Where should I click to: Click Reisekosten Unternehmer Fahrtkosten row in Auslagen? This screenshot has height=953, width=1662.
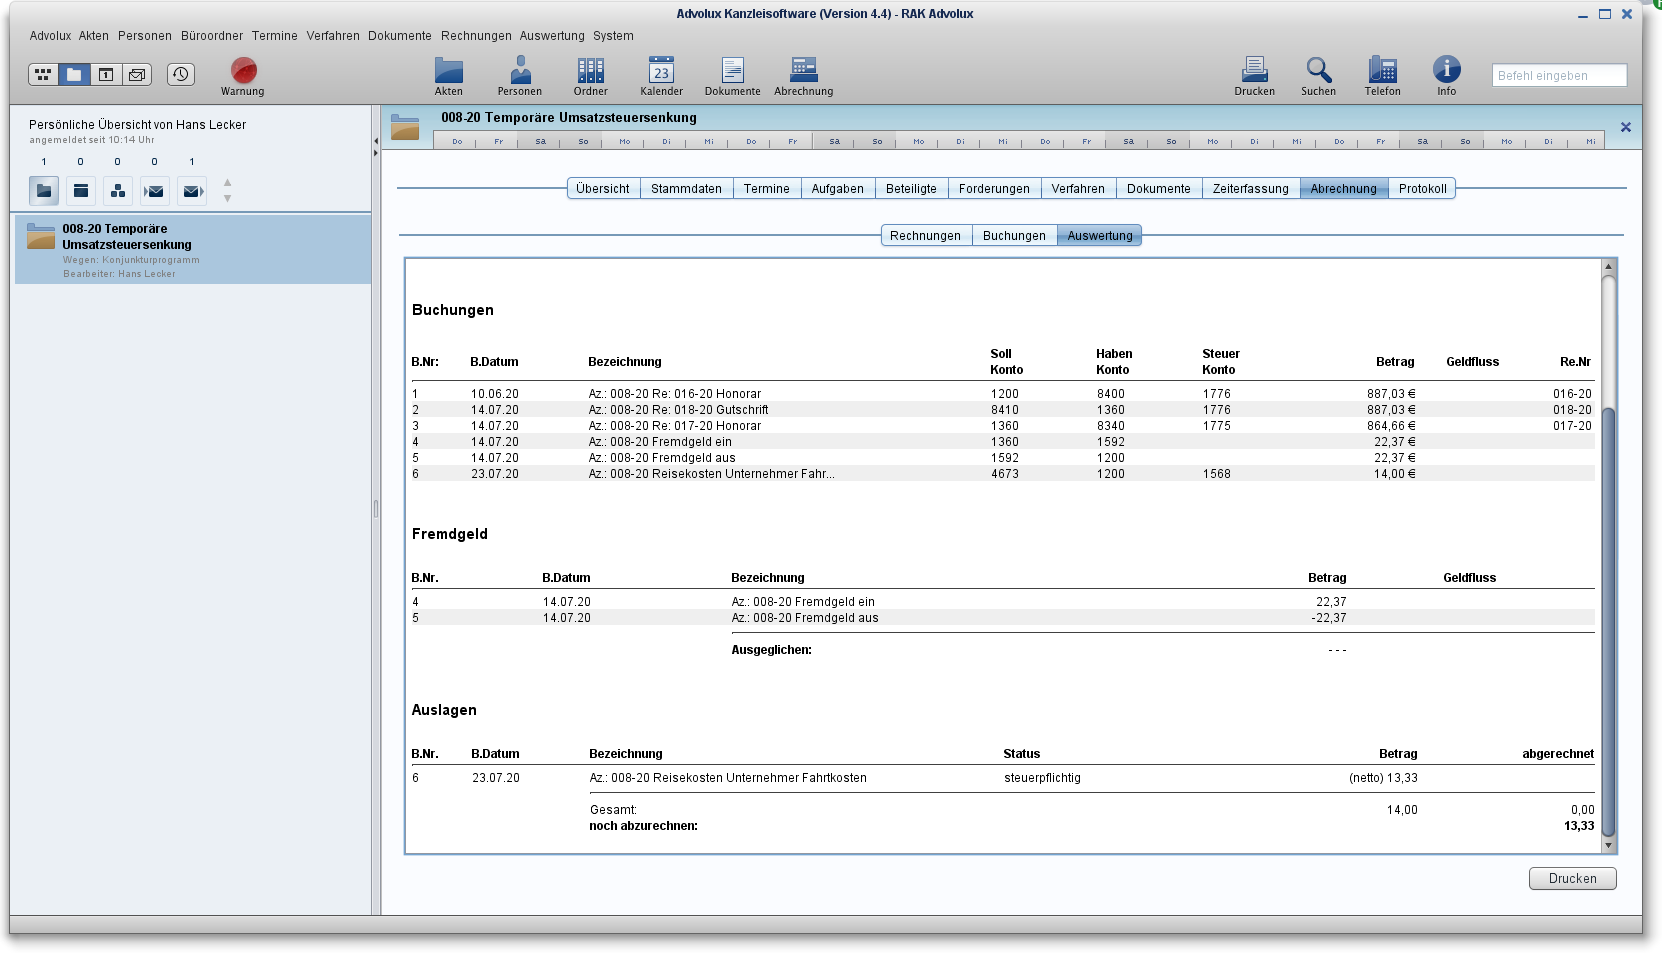point(1002,778)
